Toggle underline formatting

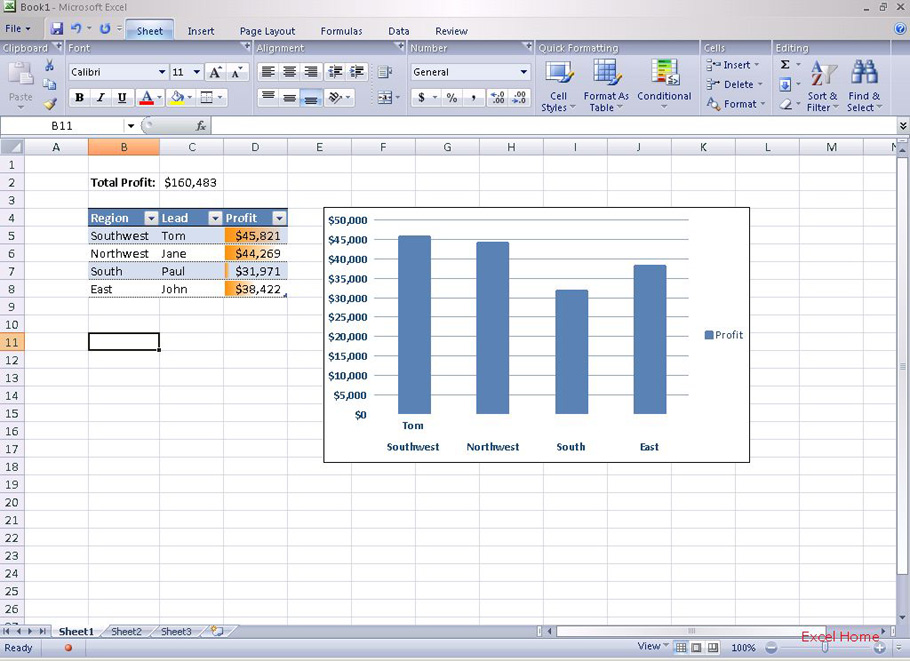click(122, 98)
